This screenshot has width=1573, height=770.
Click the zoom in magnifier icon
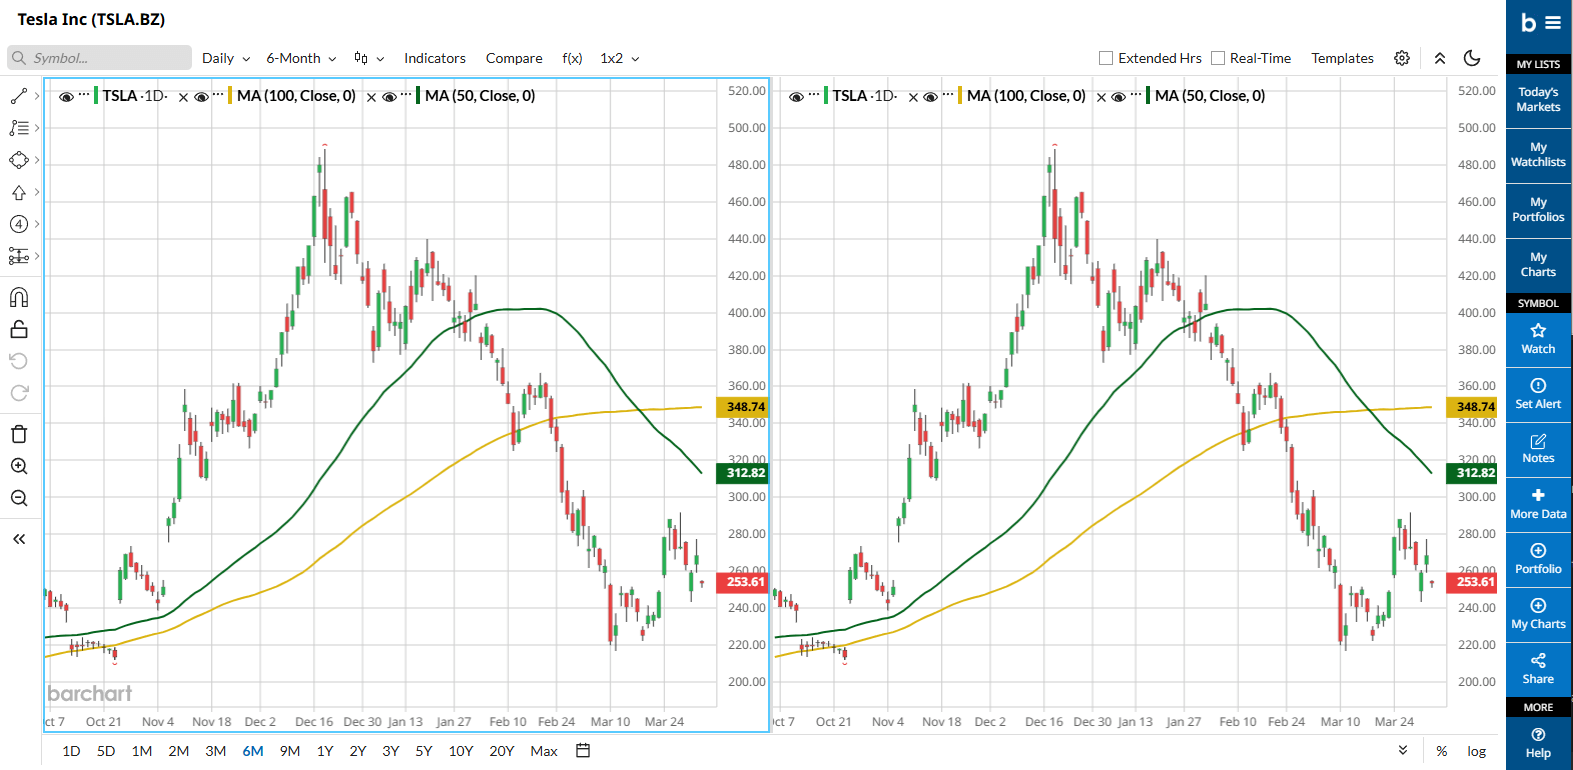[19, 466]
